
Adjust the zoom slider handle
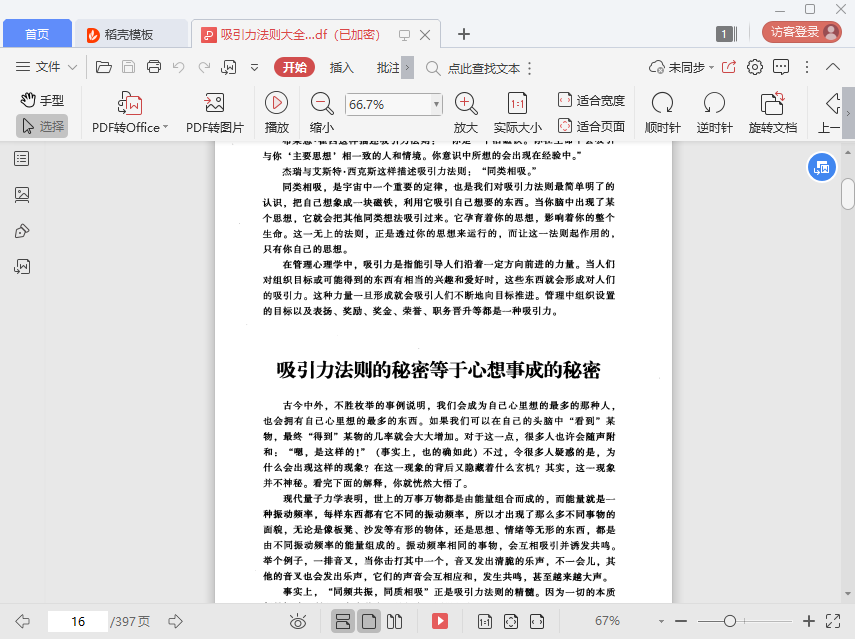[730, 621]
